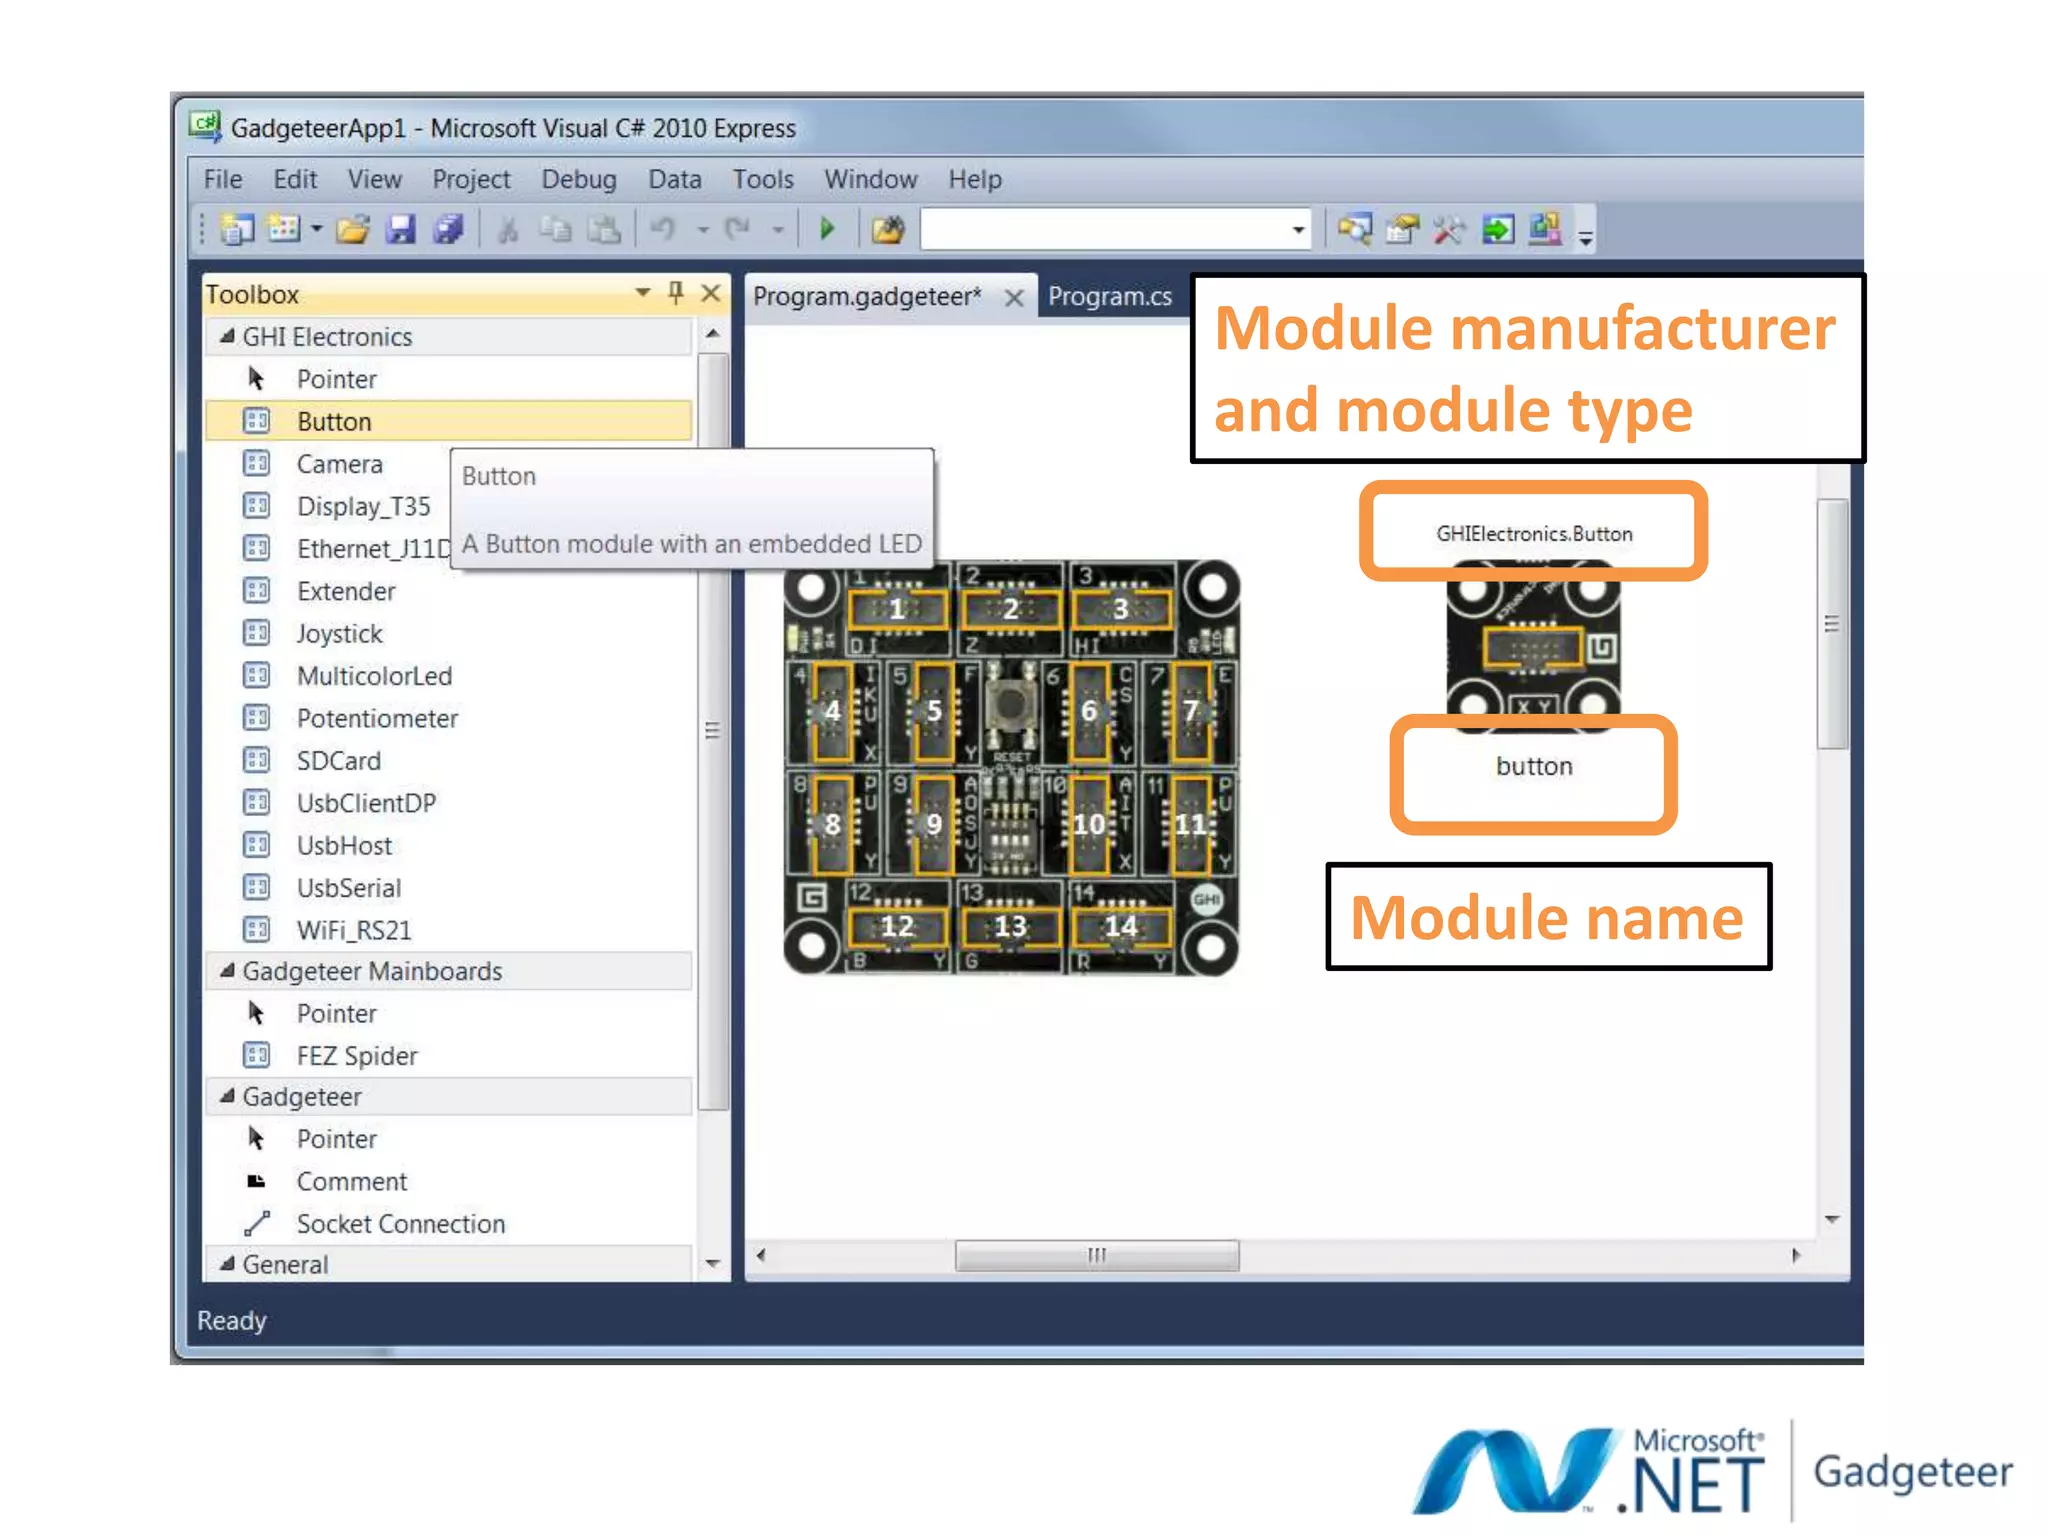Click the Redo arrow icon
This screenshot has width=2048, height=1536.
[x=739, y=230]
